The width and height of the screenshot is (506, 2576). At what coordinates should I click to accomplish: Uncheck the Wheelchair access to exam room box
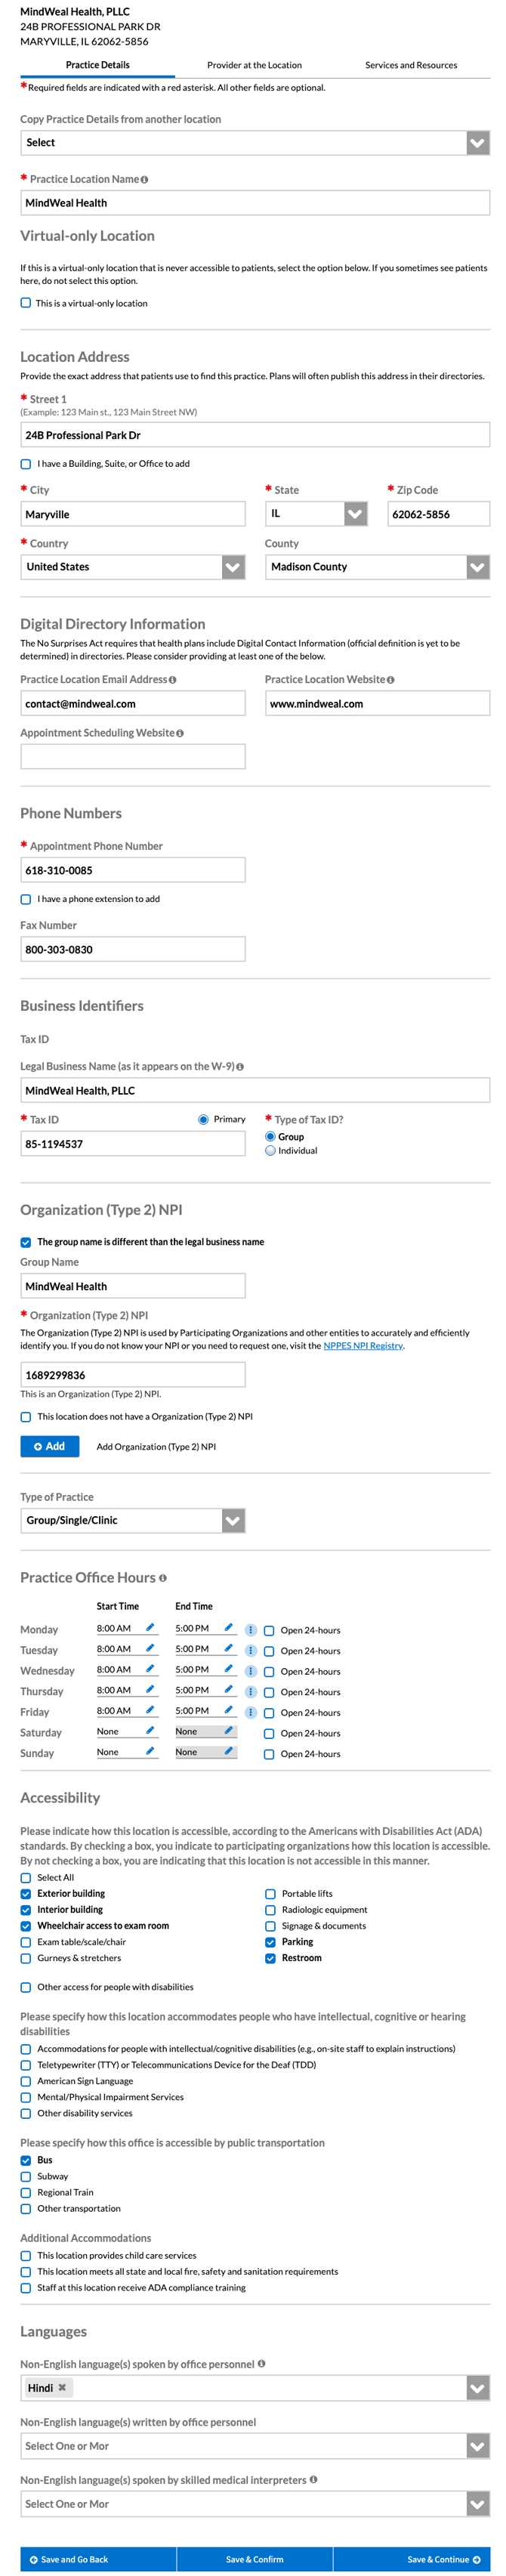click(x=26, y=1925)
